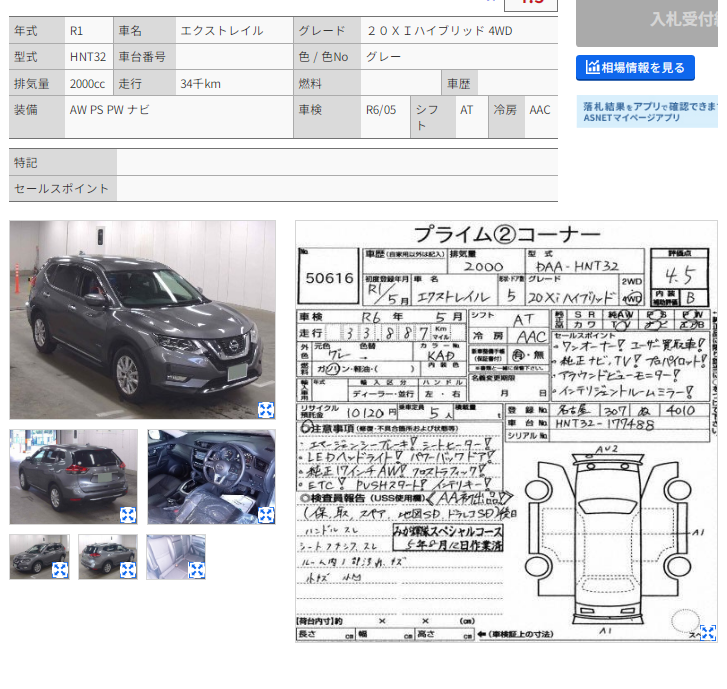The image size is (727, 689).
Task: Click the 車歴 label cell
Action: point(459,84)
